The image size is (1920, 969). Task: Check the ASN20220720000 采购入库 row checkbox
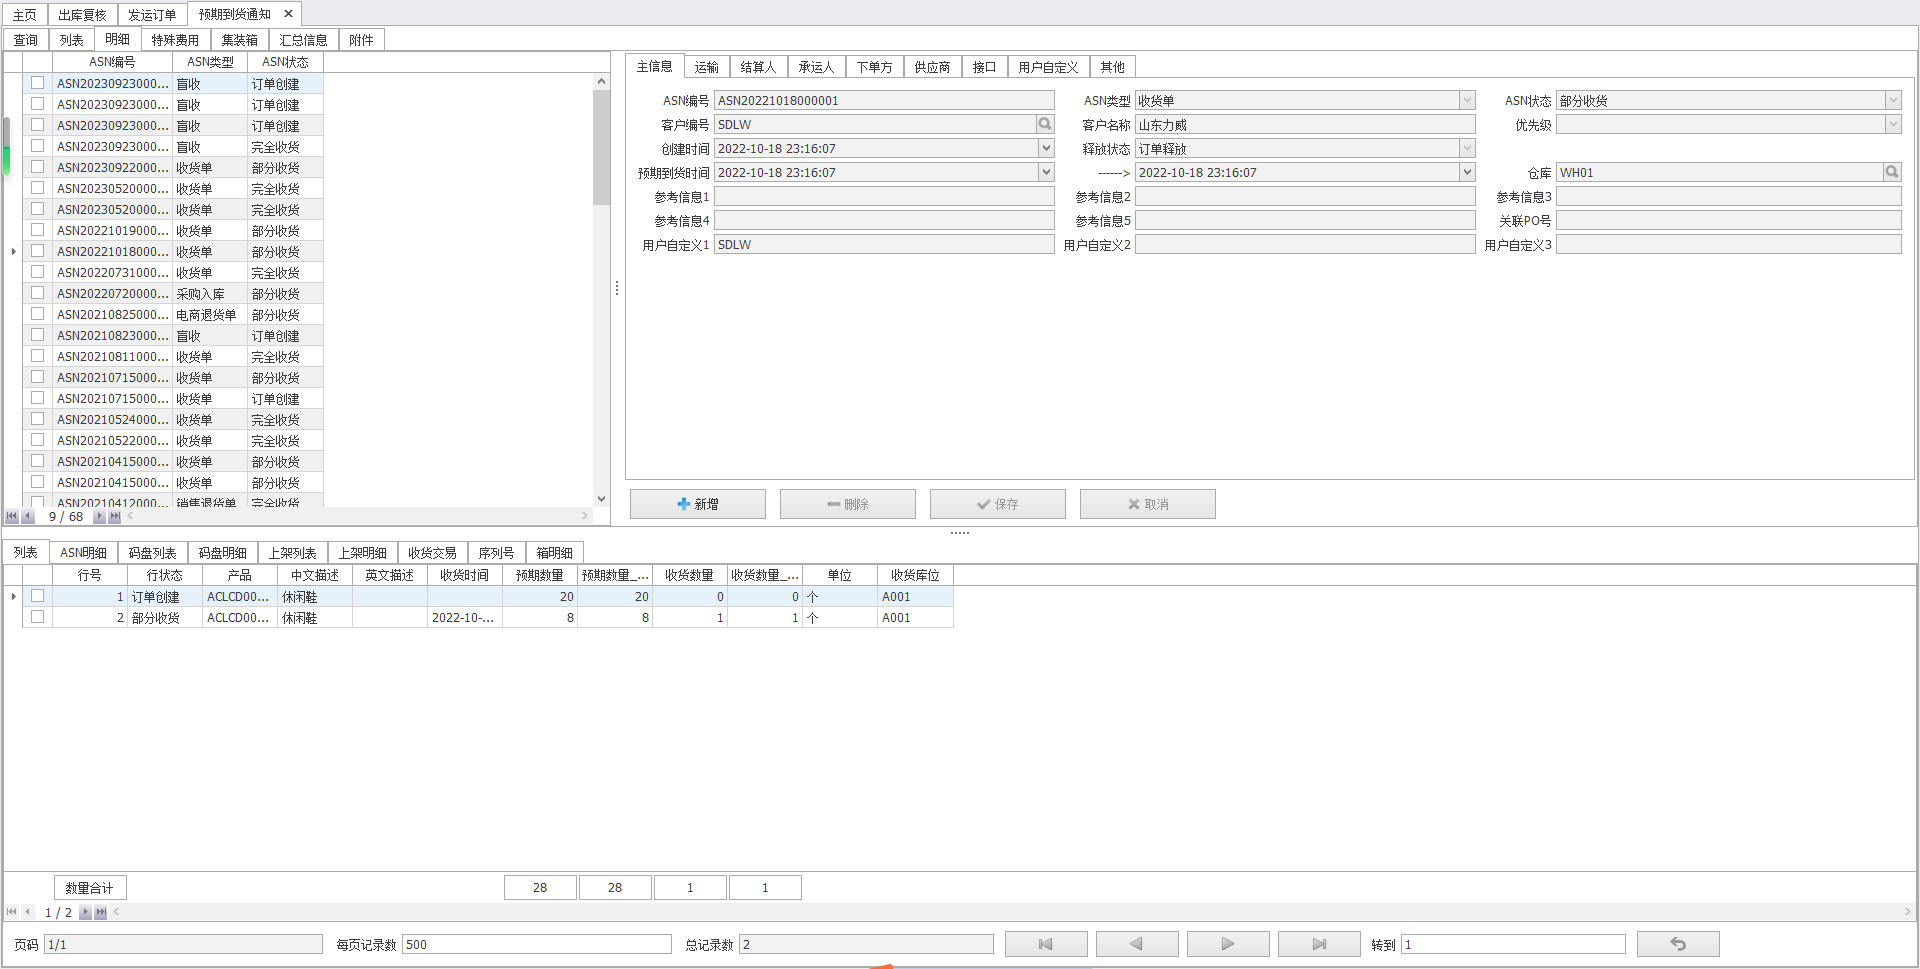(37, 293)
